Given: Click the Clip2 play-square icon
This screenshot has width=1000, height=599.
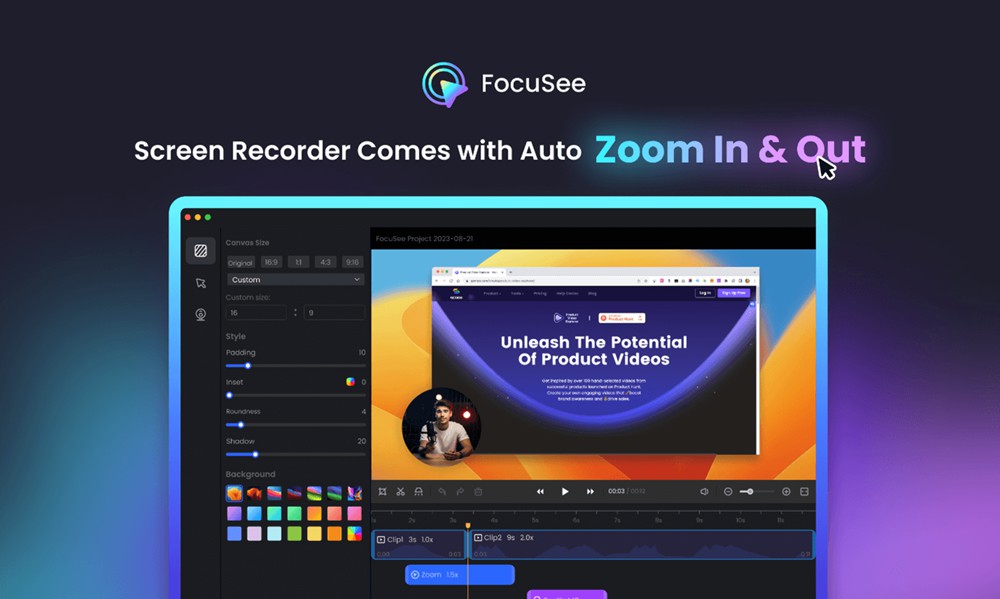Looking at the screenshot, I should 478,538.
